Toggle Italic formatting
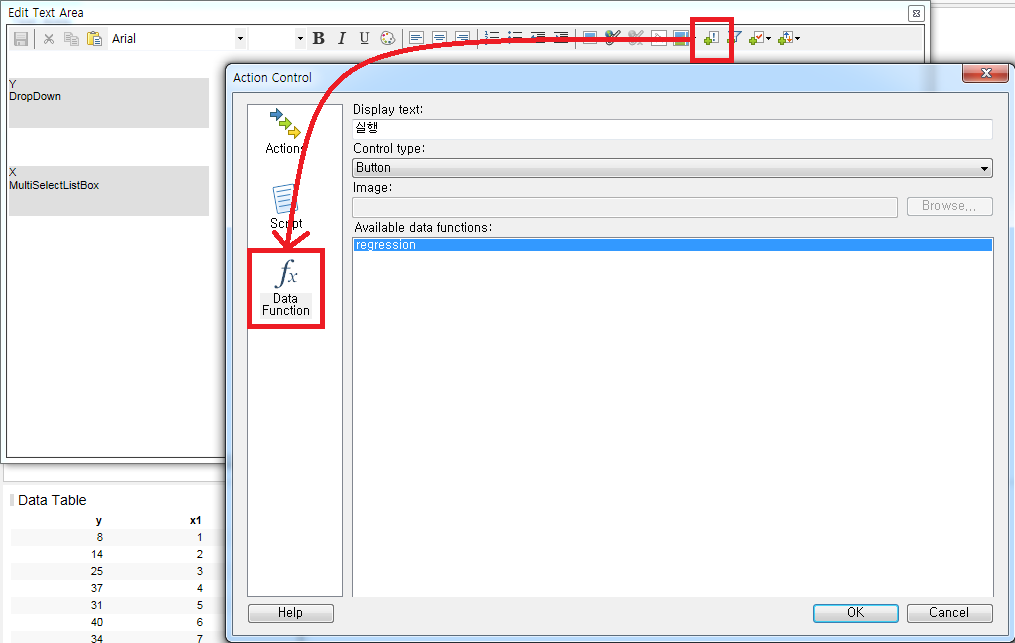The height and width of the screenshot is (643, 1015). [x=341, y=38]
